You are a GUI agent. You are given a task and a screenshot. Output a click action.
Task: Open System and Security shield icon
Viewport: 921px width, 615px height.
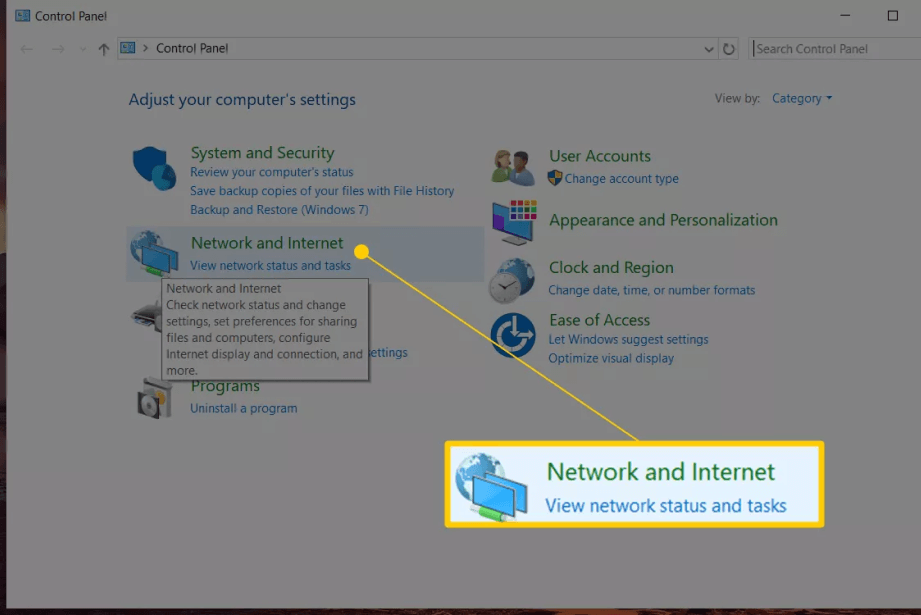[154, 169]
